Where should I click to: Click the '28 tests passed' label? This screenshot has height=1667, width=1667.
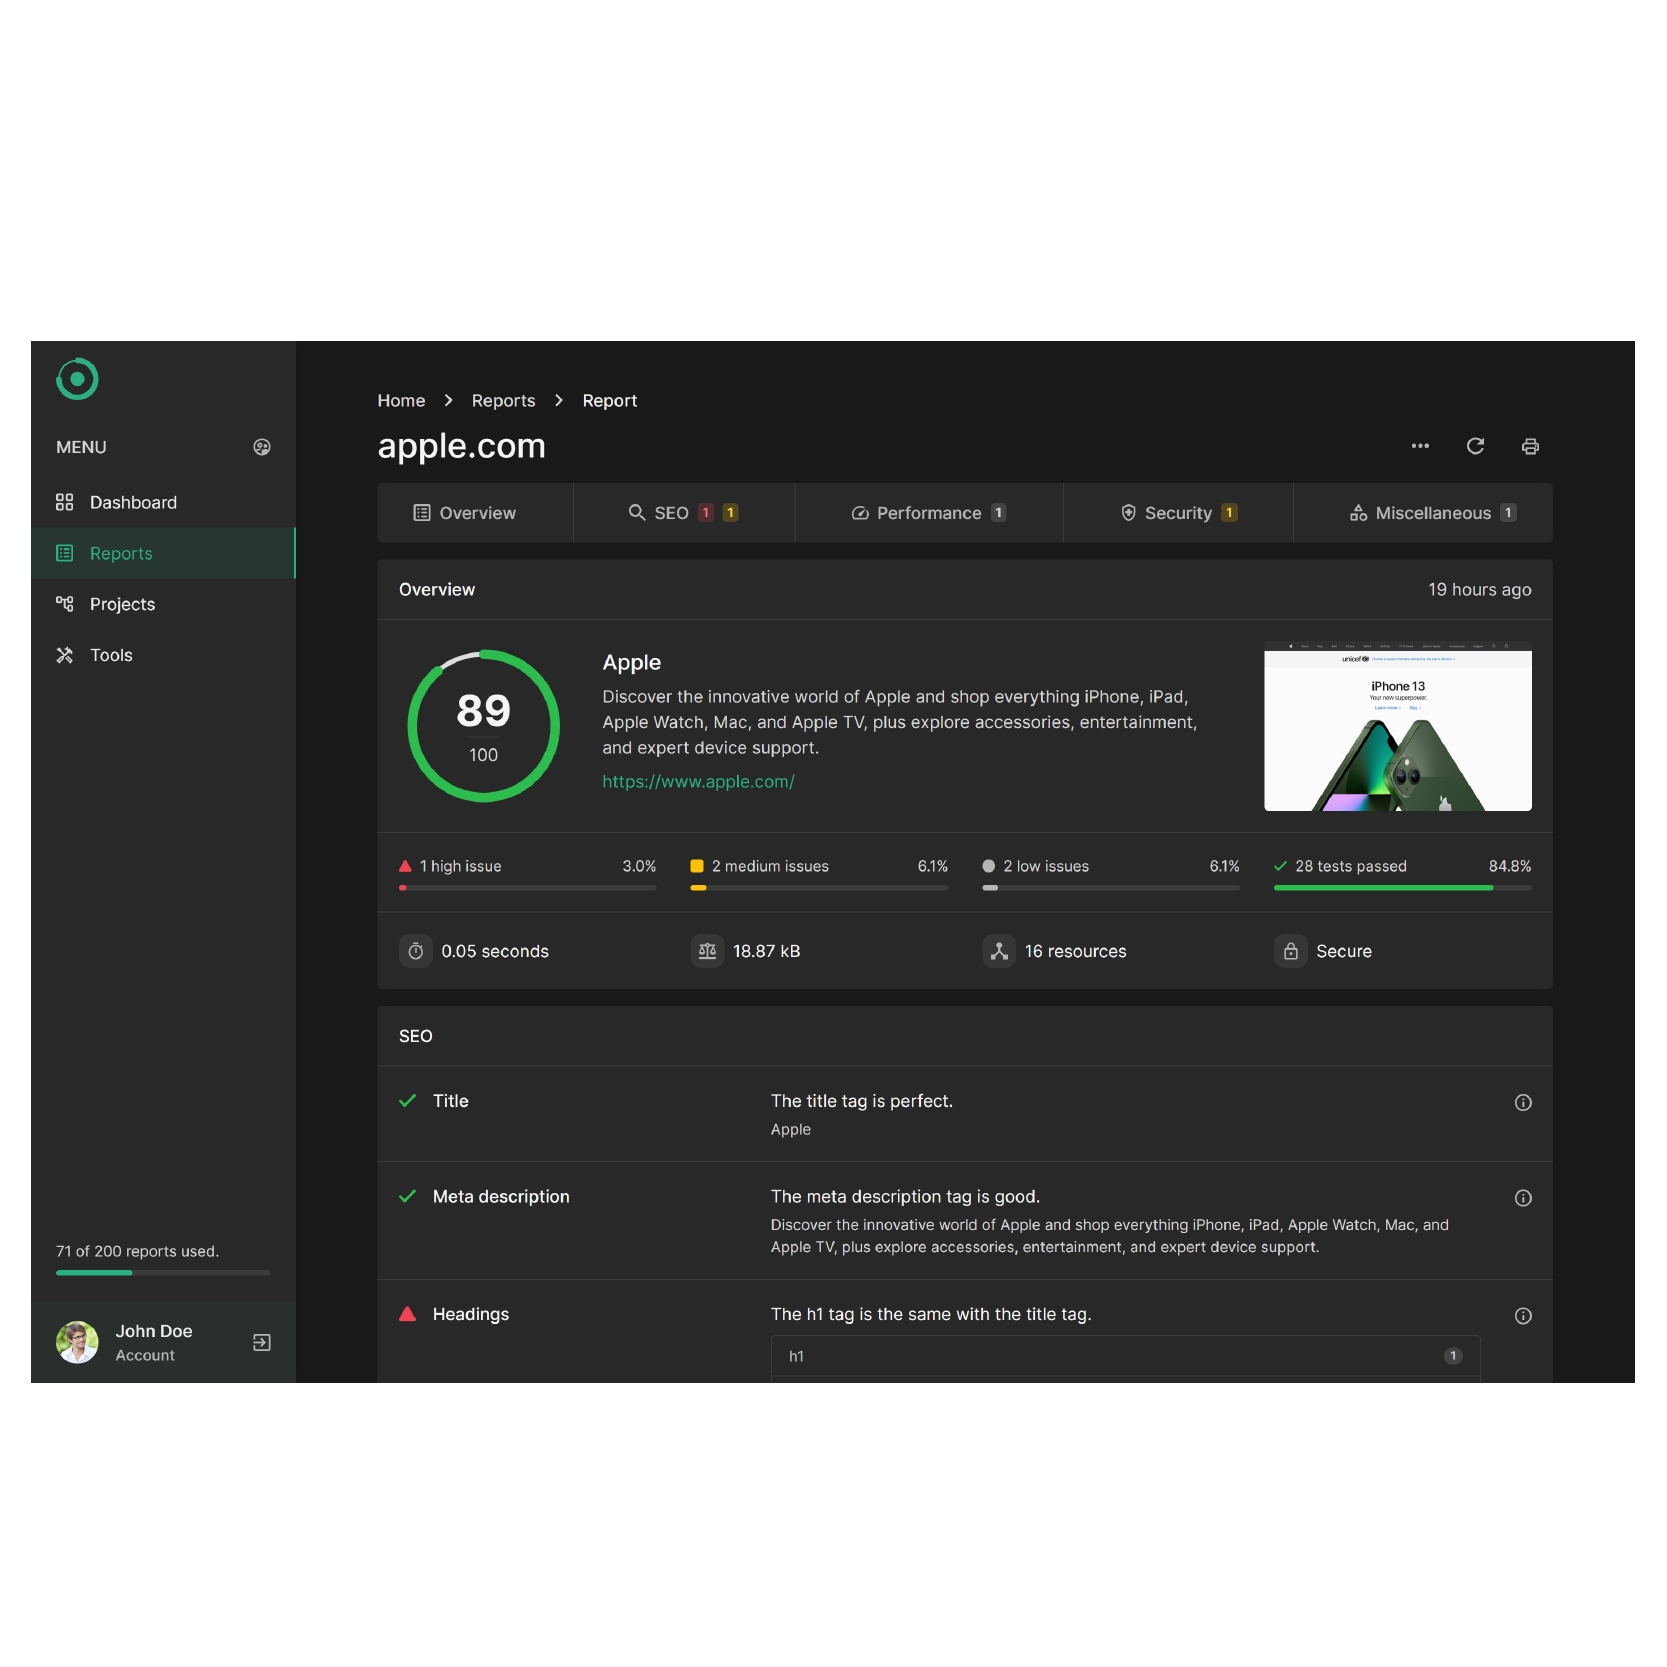[1351, 866]
